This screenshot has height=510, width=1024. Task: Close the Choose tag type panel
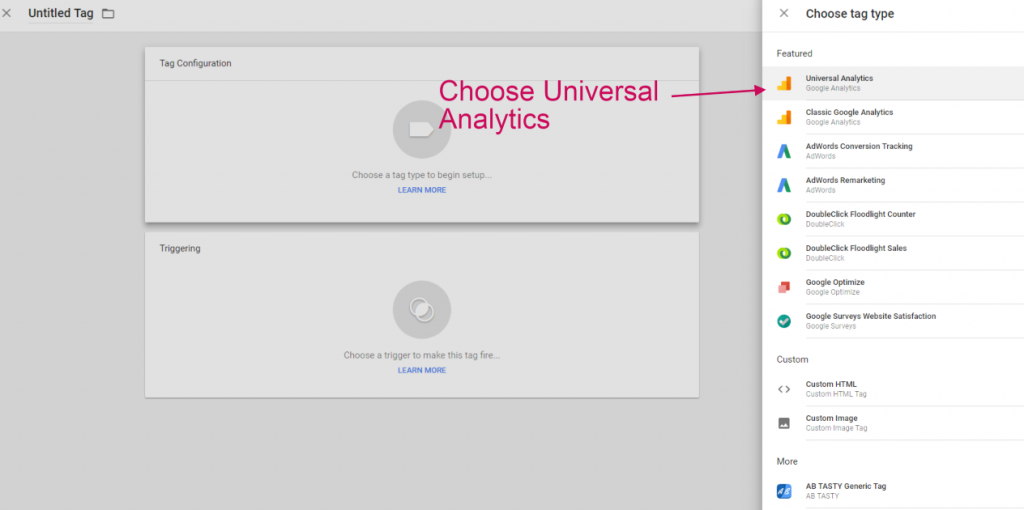(784, 13)
